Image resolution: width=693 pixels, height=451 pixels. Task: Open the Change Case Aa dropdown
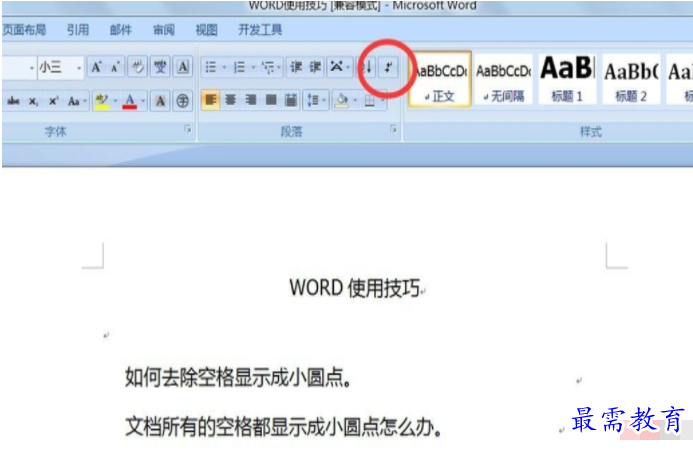[x=77, y=101]
